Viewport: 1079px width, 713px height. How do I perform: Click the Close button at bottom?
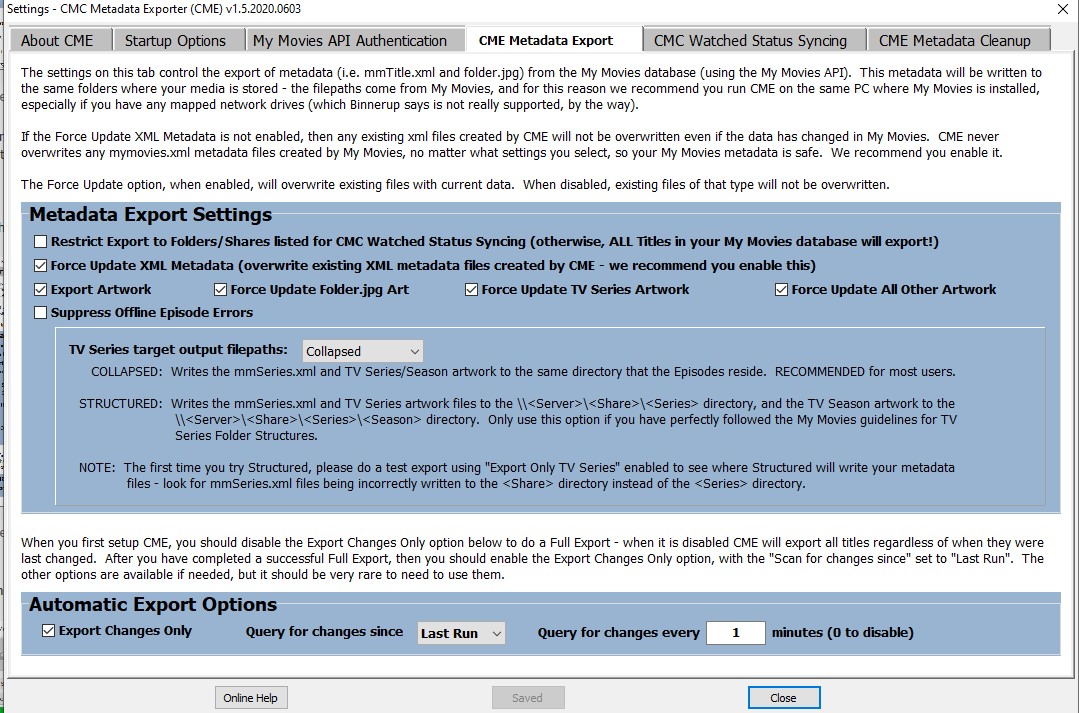[x=784, y=698]
